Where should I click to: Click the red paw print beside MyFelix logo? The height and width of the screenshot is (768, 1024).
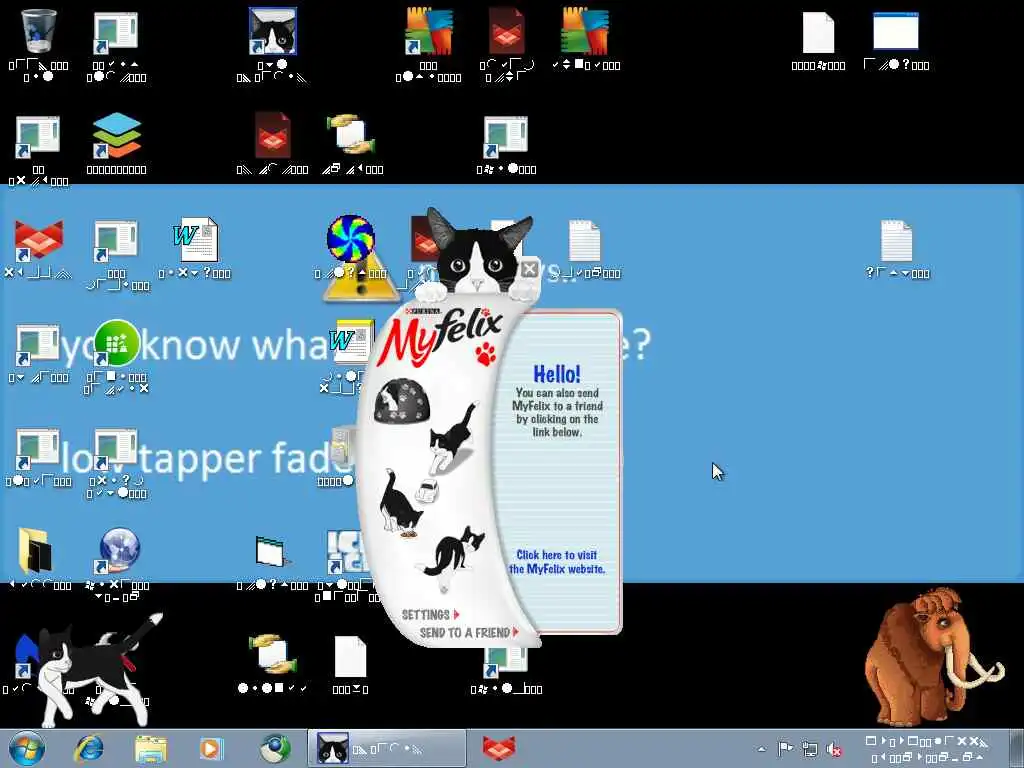[x=485, y=354]
